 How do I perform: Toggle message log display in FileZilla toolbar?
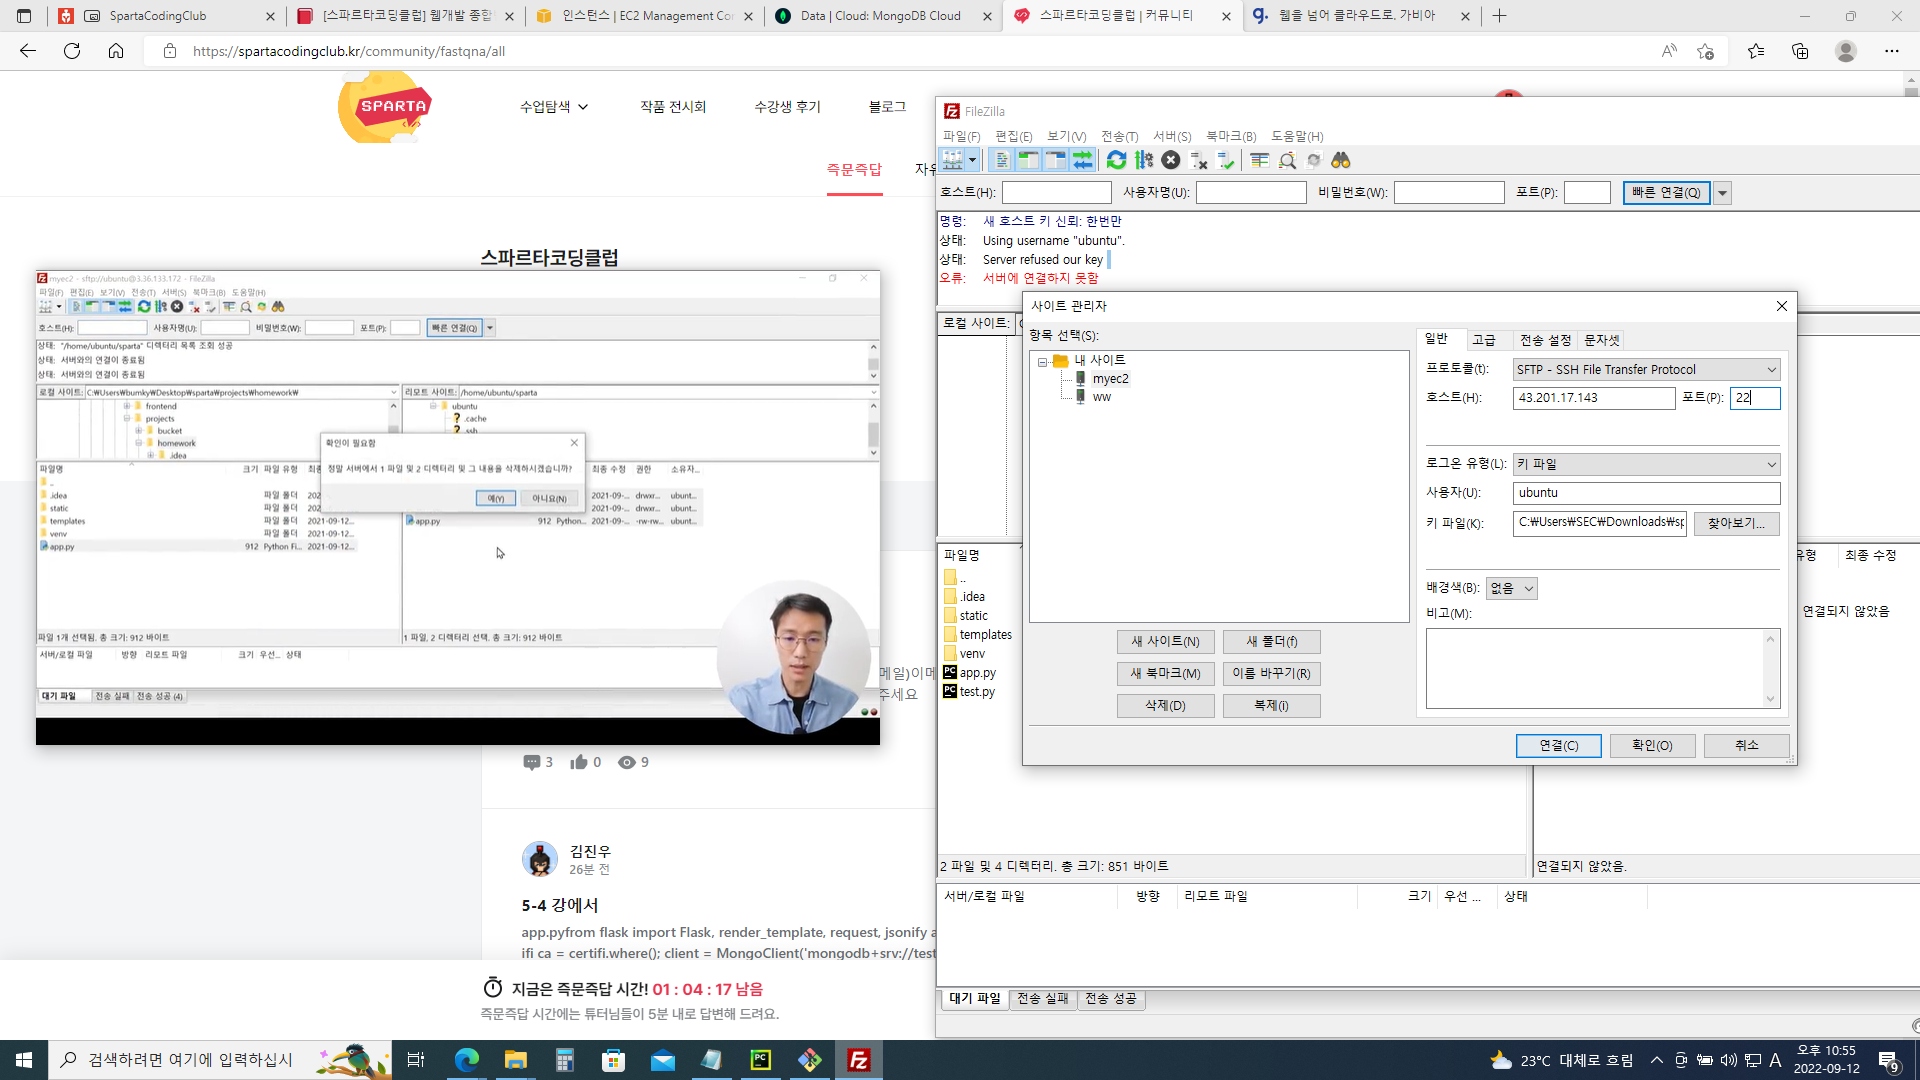click(1001, 160)
